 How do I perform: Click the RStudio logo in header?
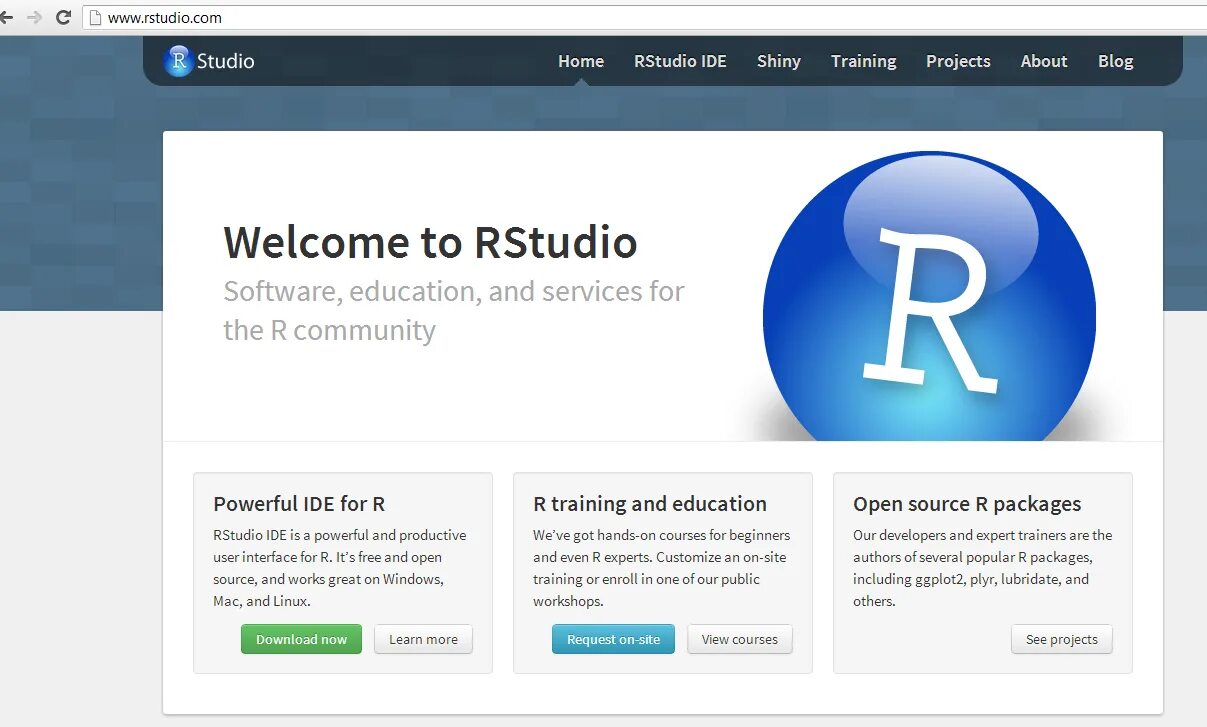(x=209, y=61)
